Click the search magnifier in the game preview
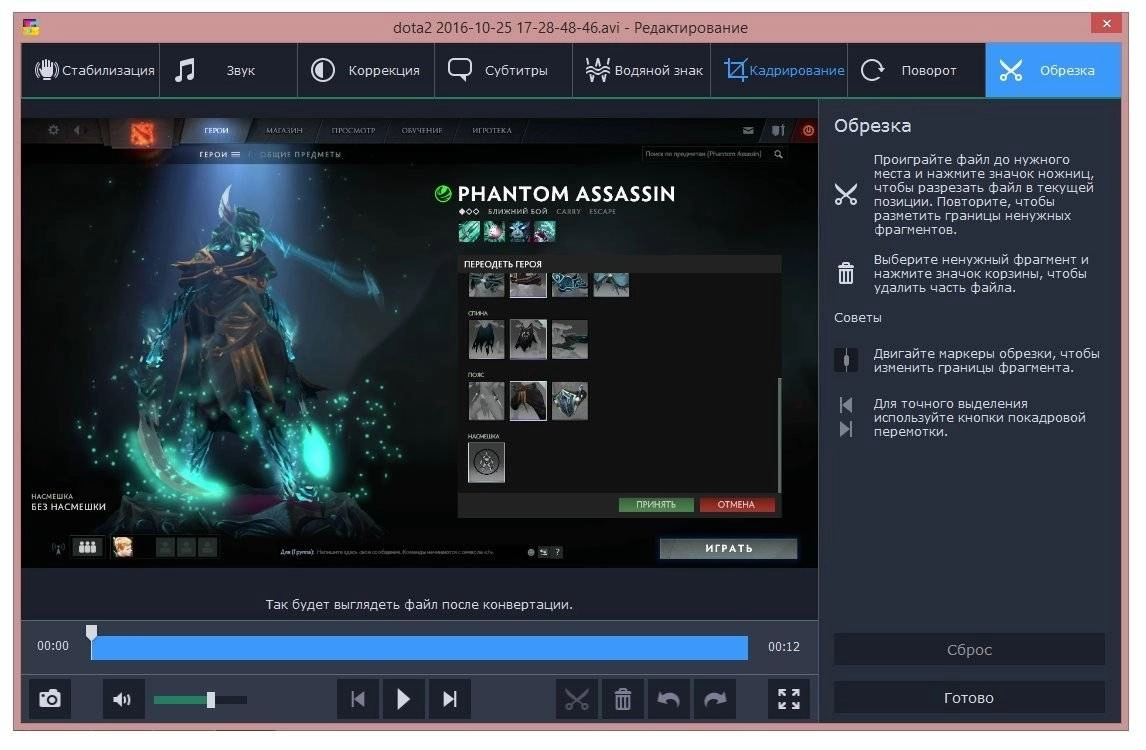 pyautogui.click(x=778, y=154)
